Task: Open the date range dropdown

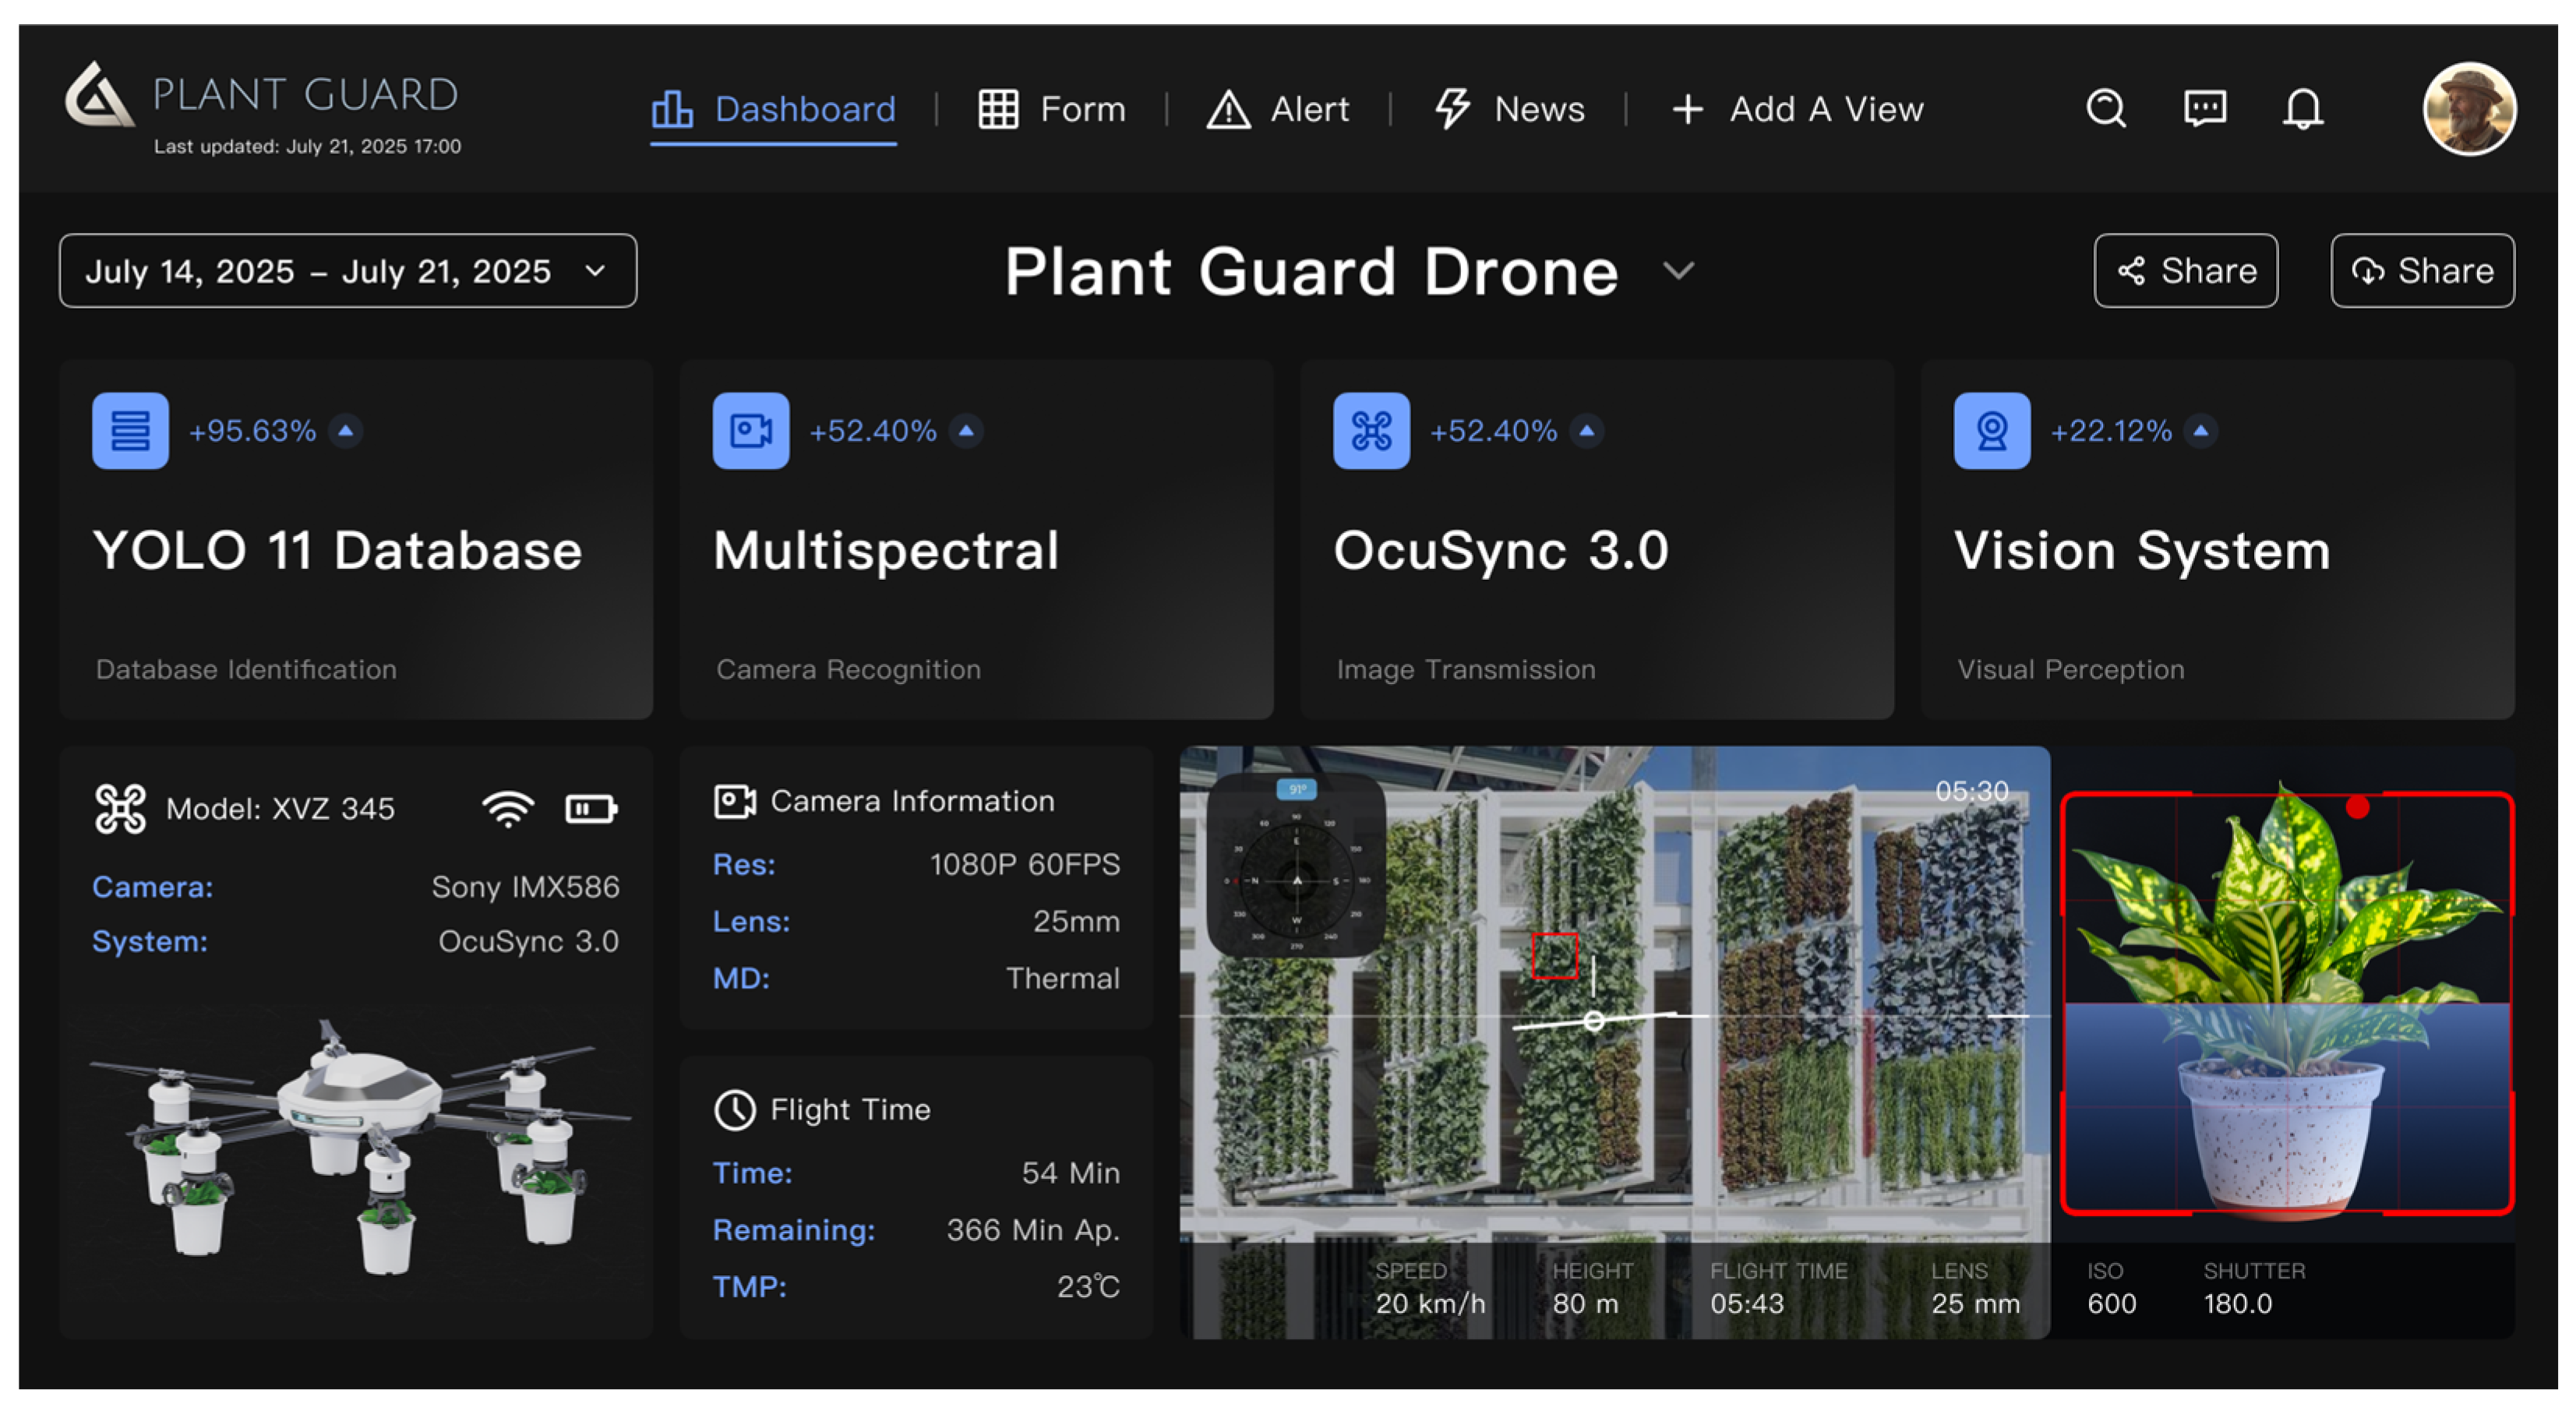Action: click(x=347, y=271)
